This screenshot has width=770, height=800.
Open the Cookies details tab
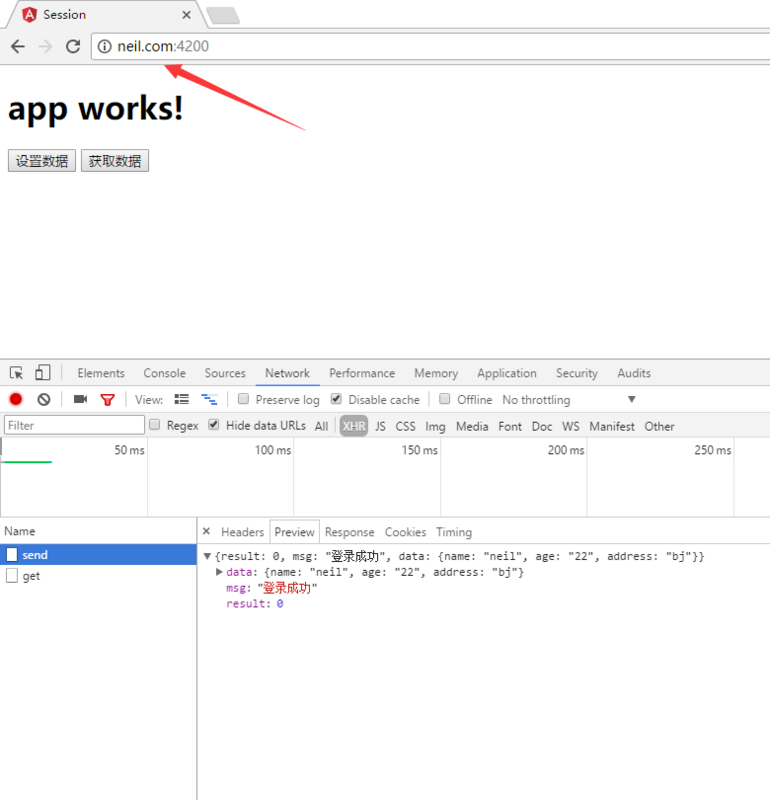click(405, 532)
